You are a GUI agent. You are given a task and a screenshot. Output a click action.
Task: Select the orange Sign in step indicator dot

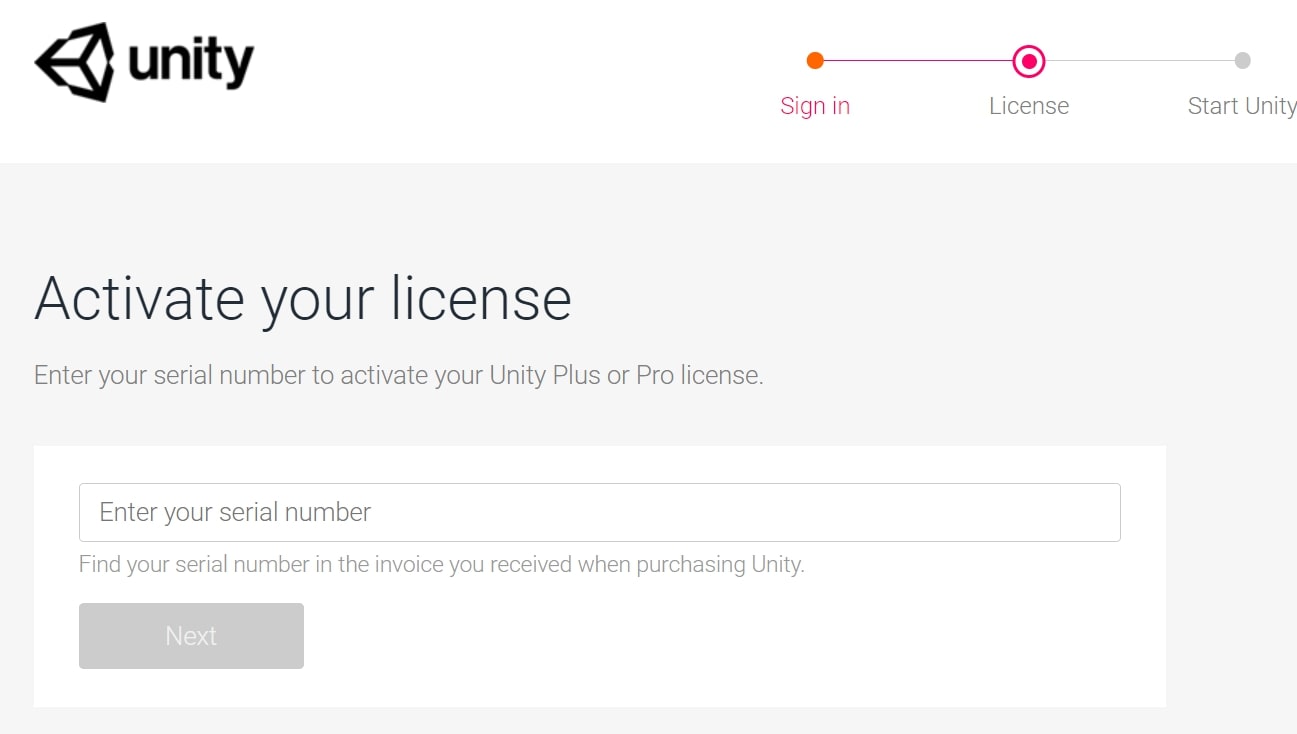coord(816,60)
